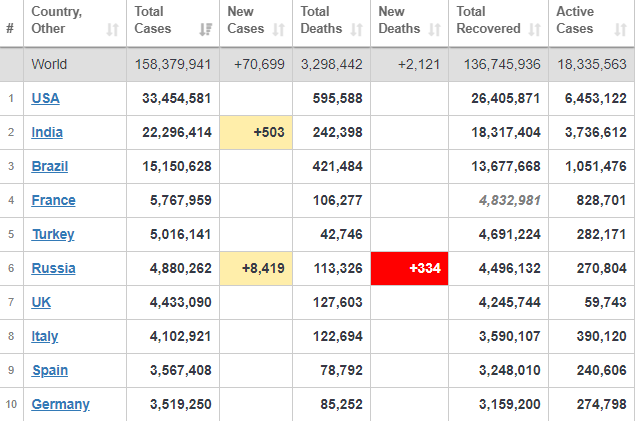Screen dimensions: 635x421
Task: Click the Total Cases sort icon
Action: coord(206,30)
